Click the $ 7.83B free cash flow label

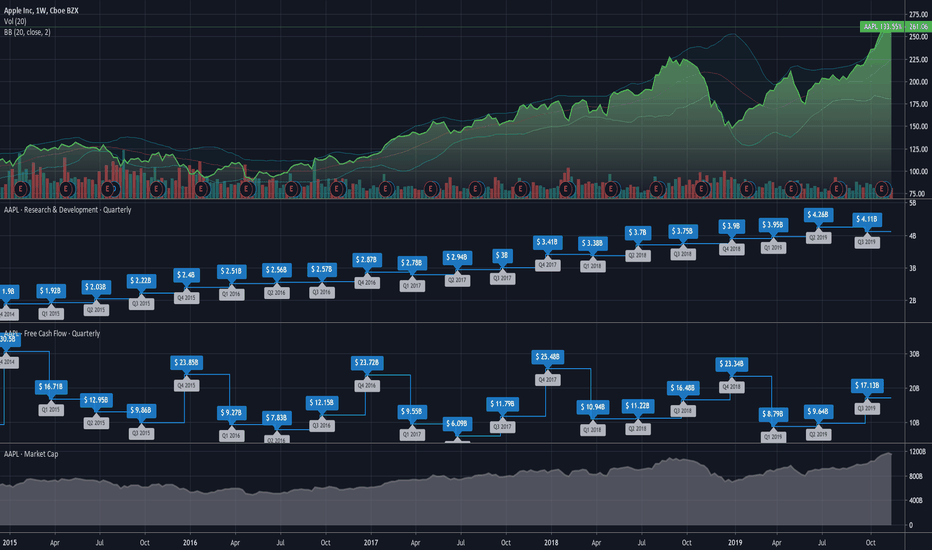coord(276,418)
